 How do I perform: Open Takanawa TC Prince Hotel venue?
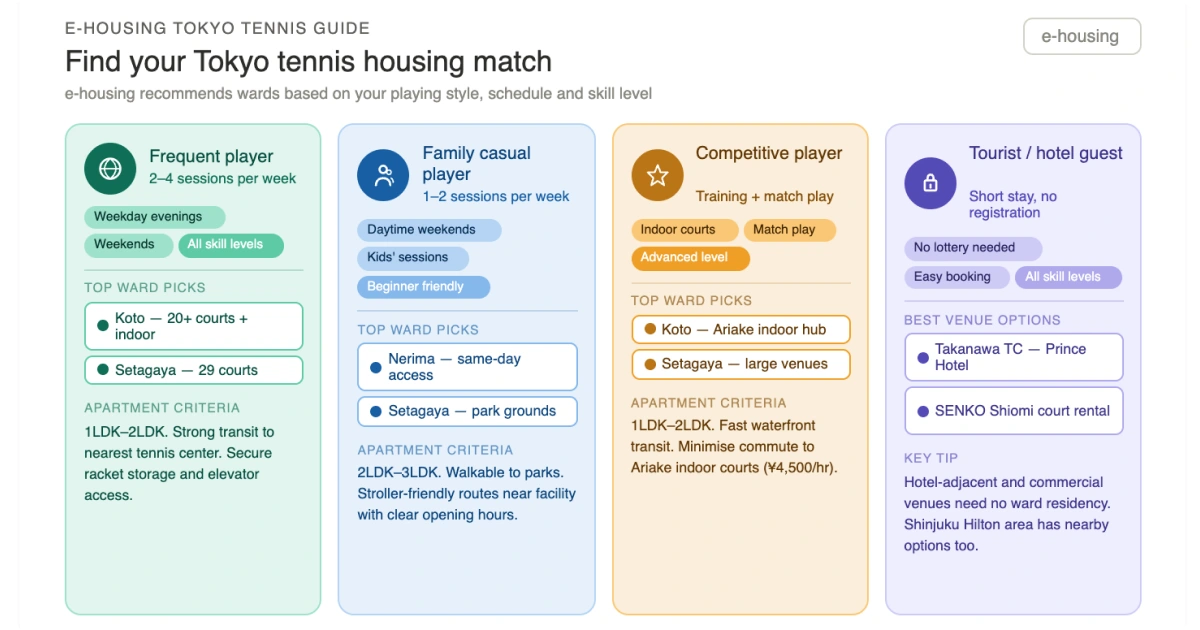[1013, 357]
